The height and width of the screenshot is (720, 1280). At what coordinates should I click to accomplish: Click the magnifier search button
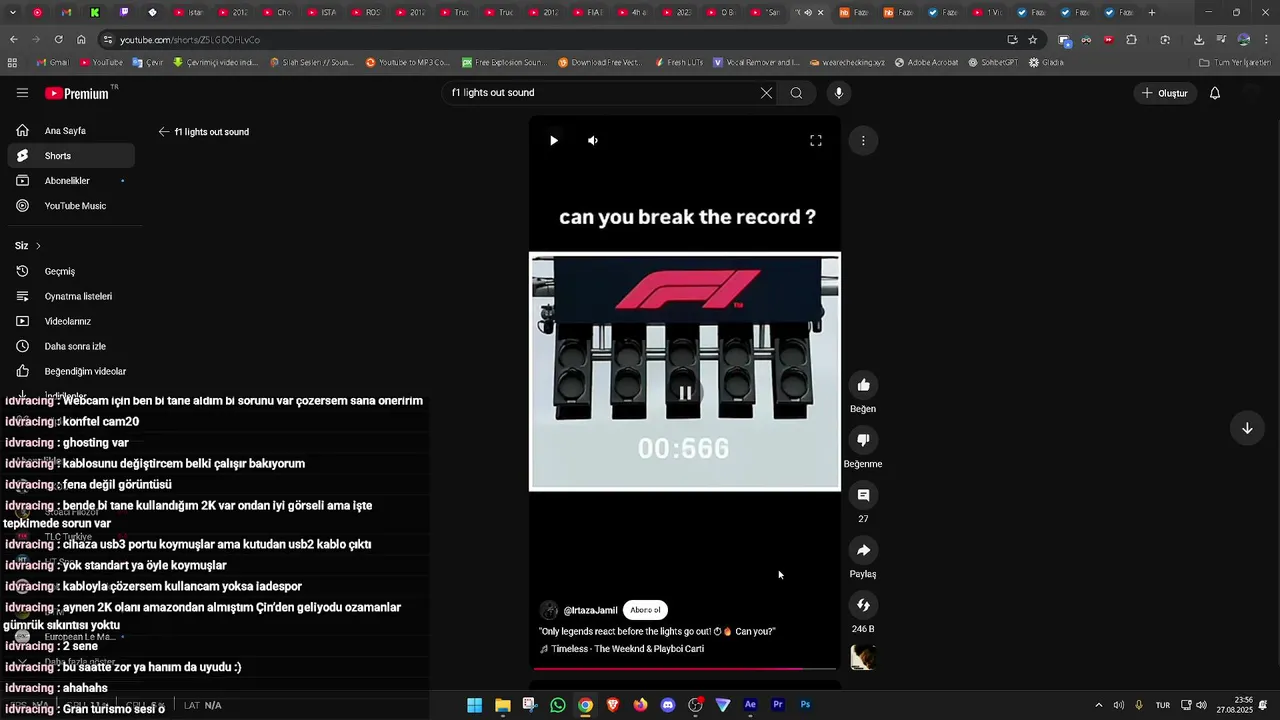pyautogui.click(x=796, y=93)
